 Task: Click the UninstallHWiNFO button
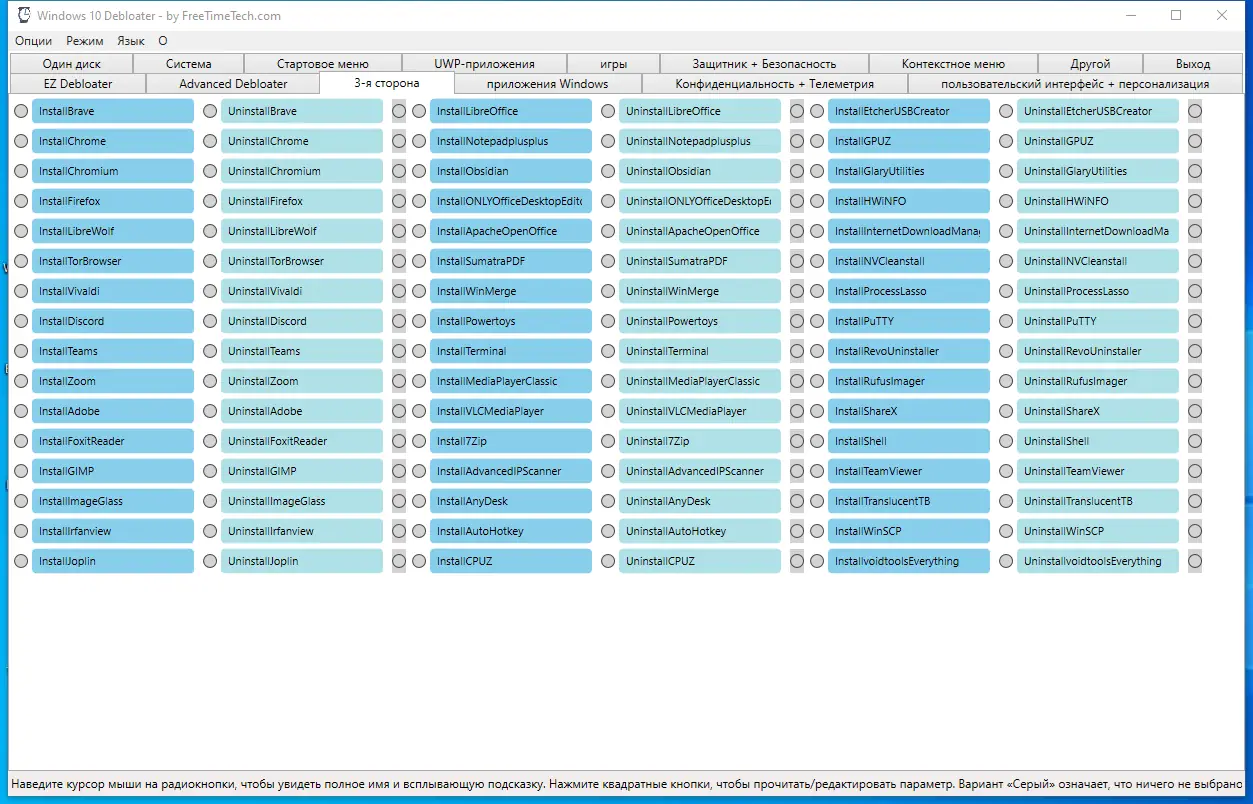[x=1098, y=201]
